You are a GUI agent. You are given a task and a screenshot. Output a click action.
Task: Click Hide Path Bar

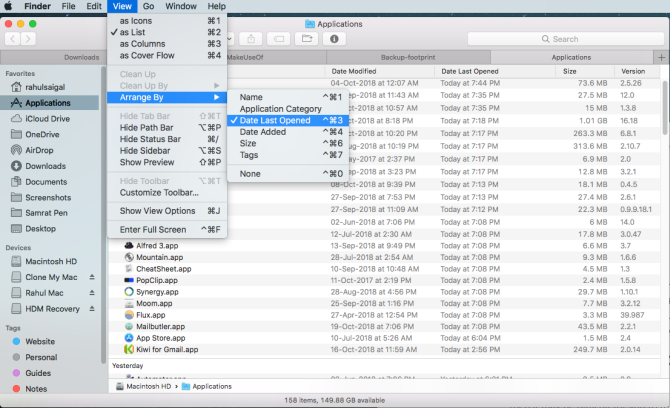tap(167, 128)
